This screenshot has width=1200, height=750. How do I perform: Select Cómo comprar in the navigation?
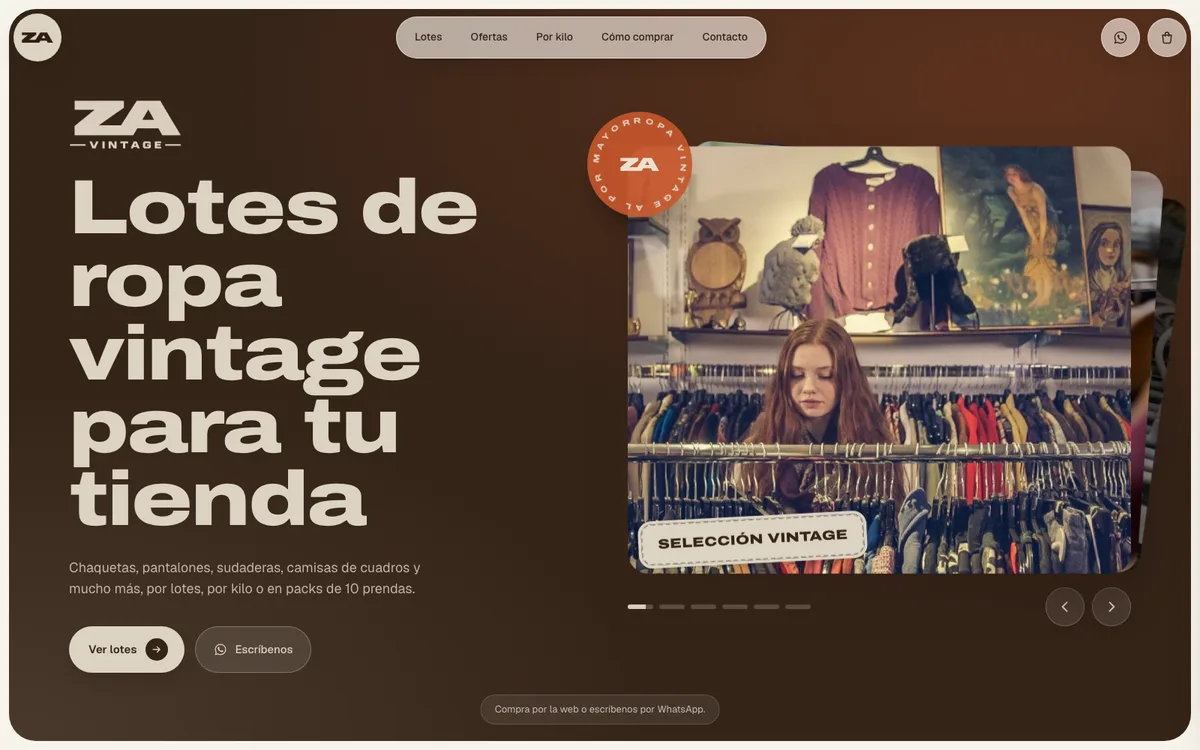click(x=637, y=37)
